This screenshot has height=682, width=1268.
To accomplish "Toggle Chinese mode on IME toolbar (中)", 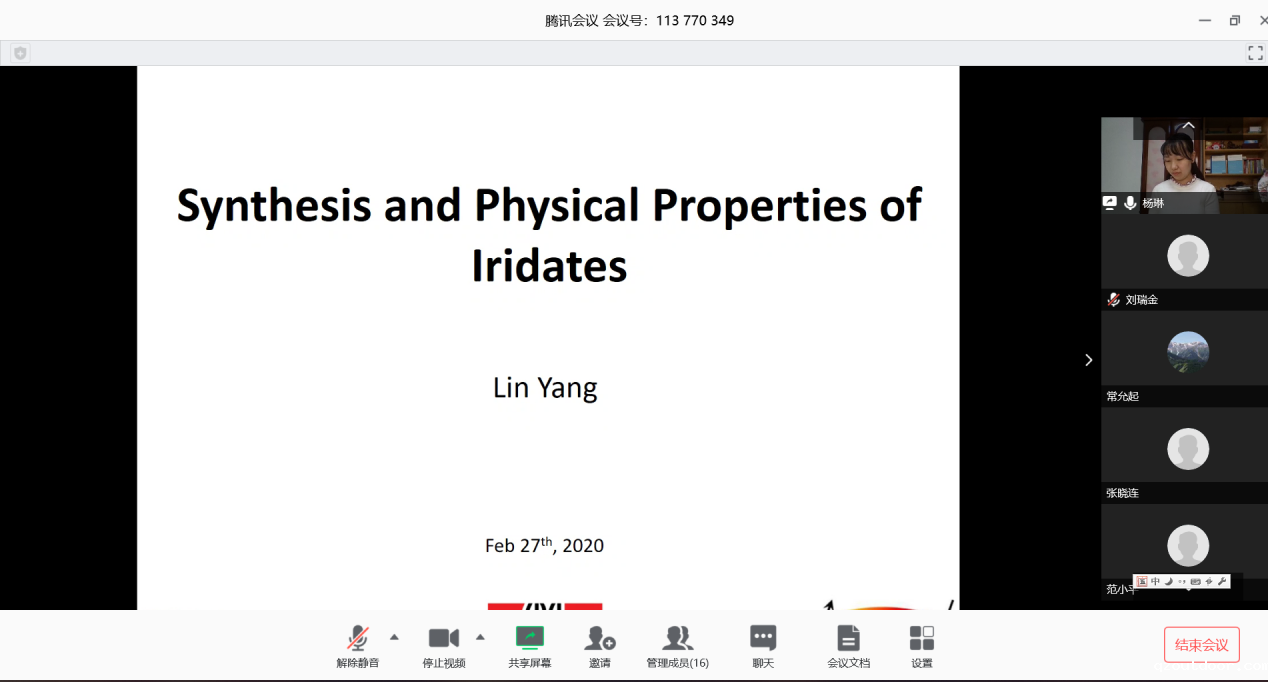I will [x=1156, y=581].
